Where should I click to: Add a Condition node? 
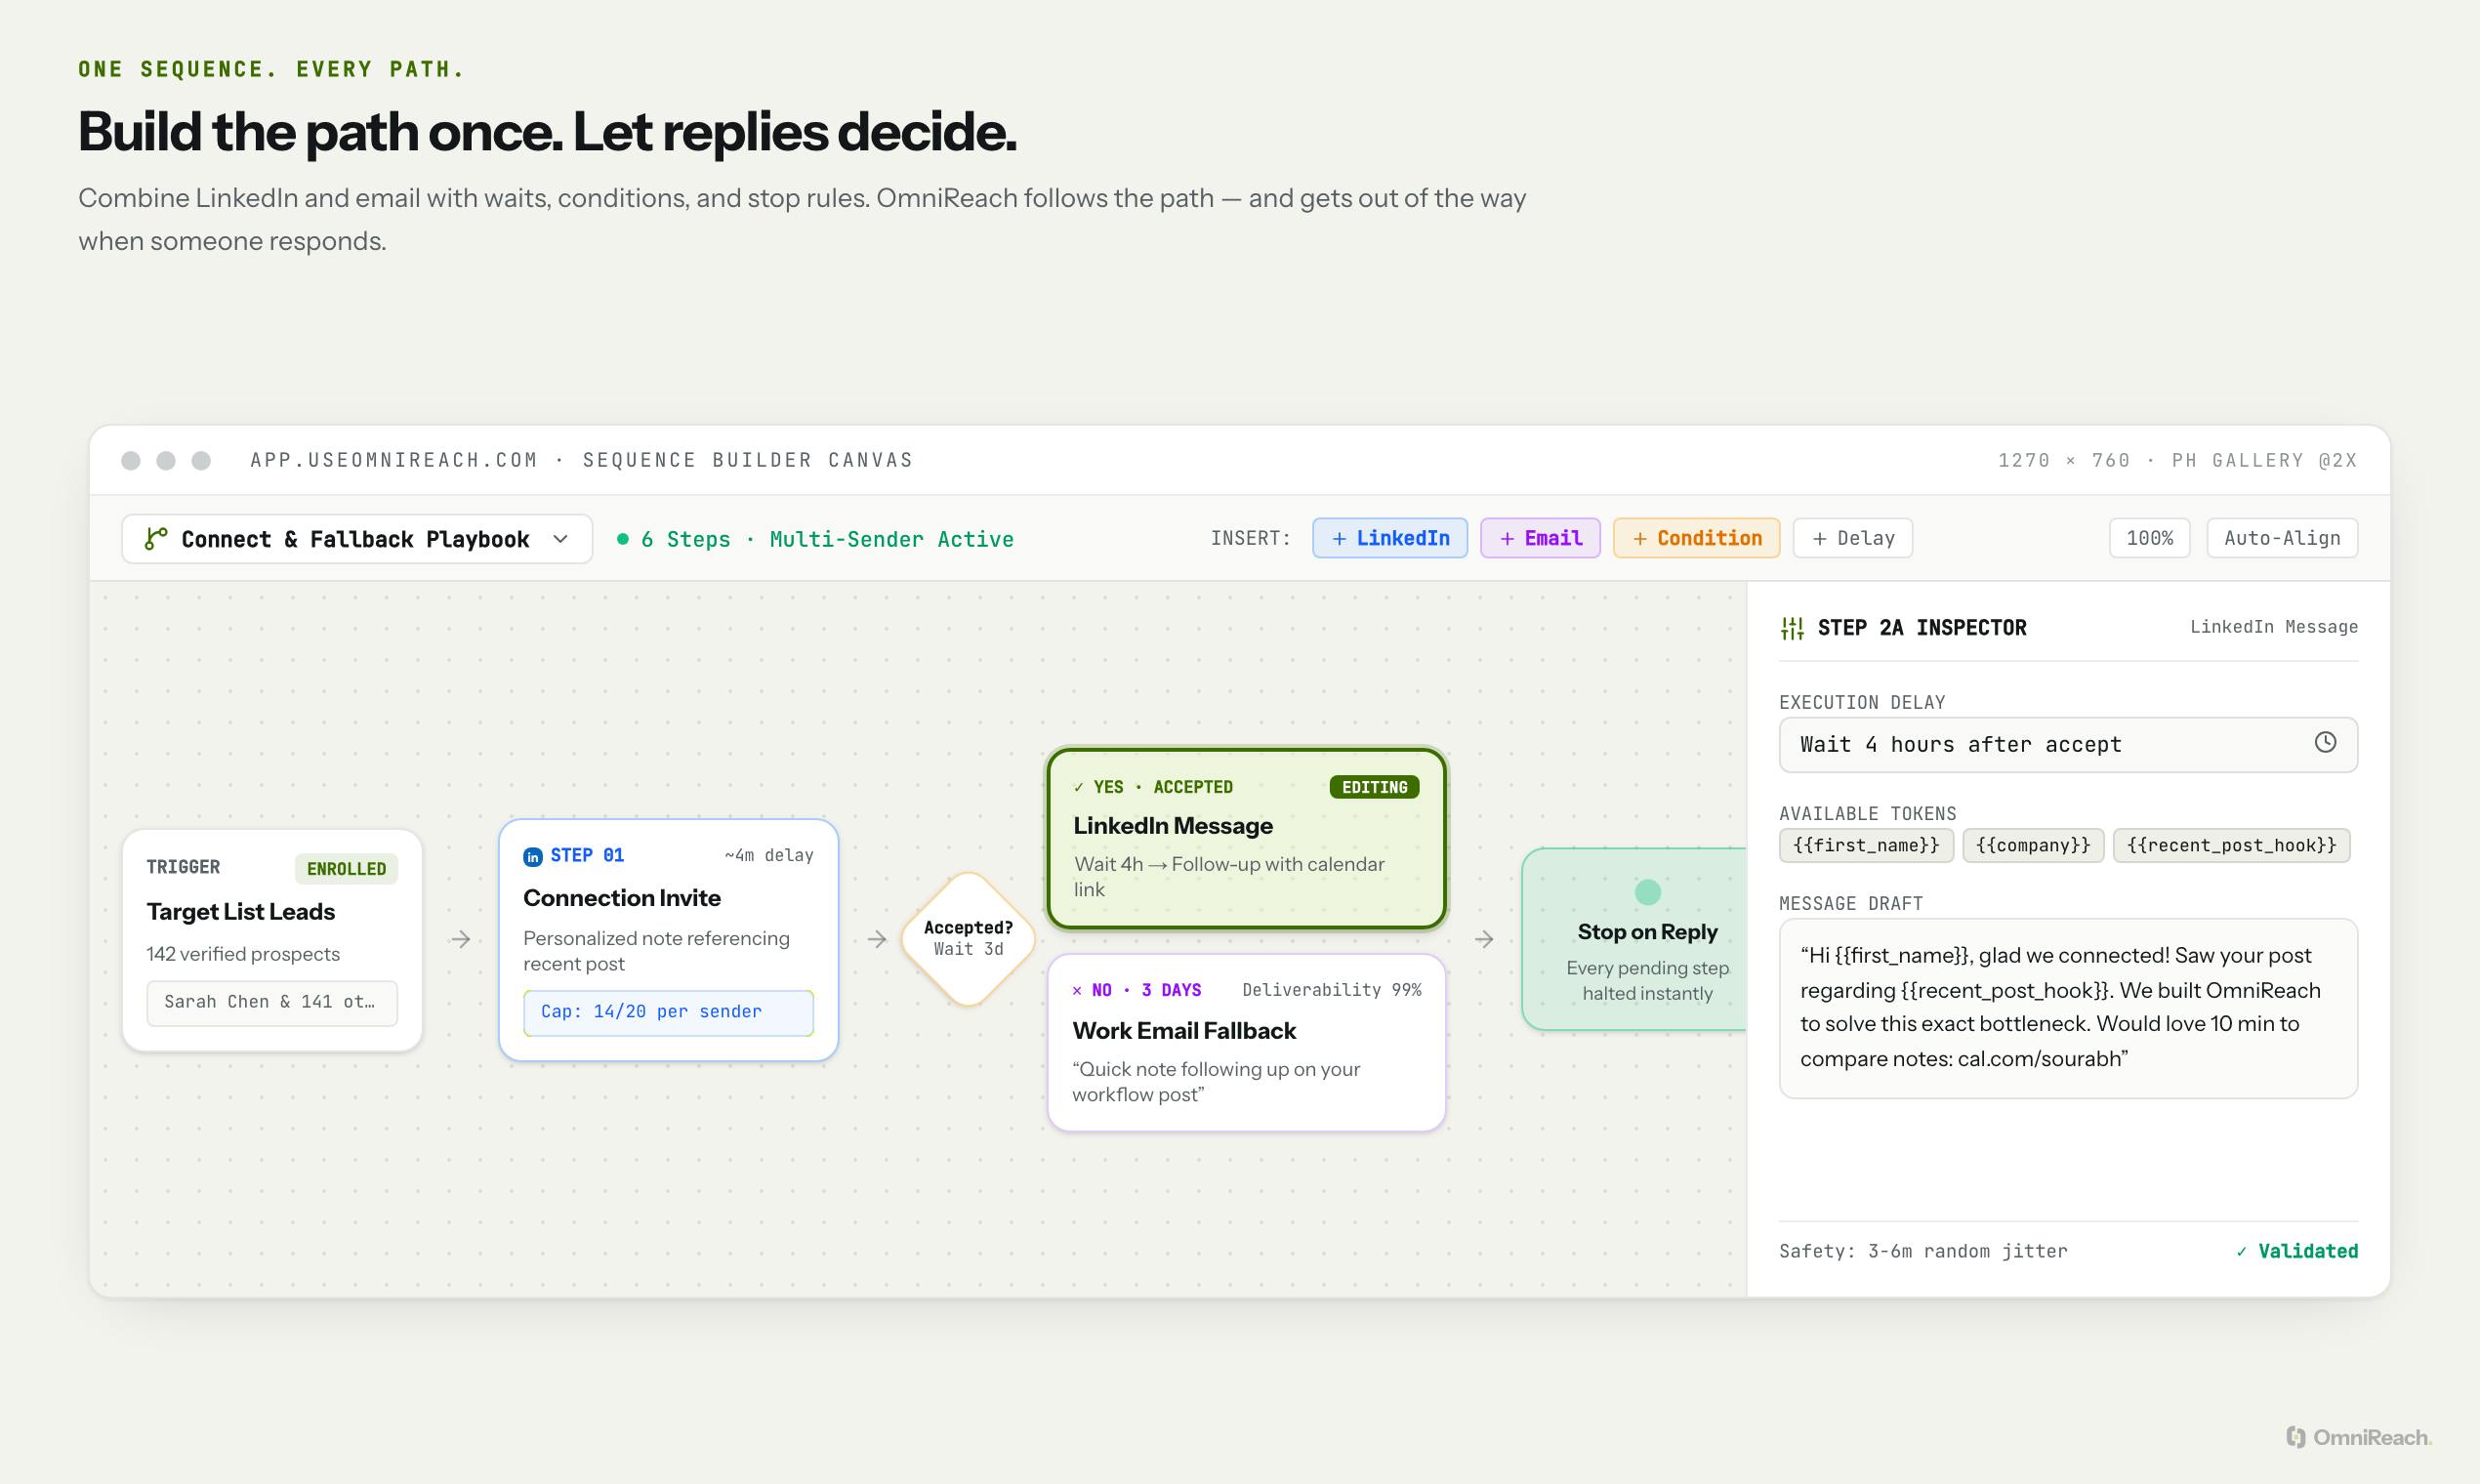[1696, 538]
